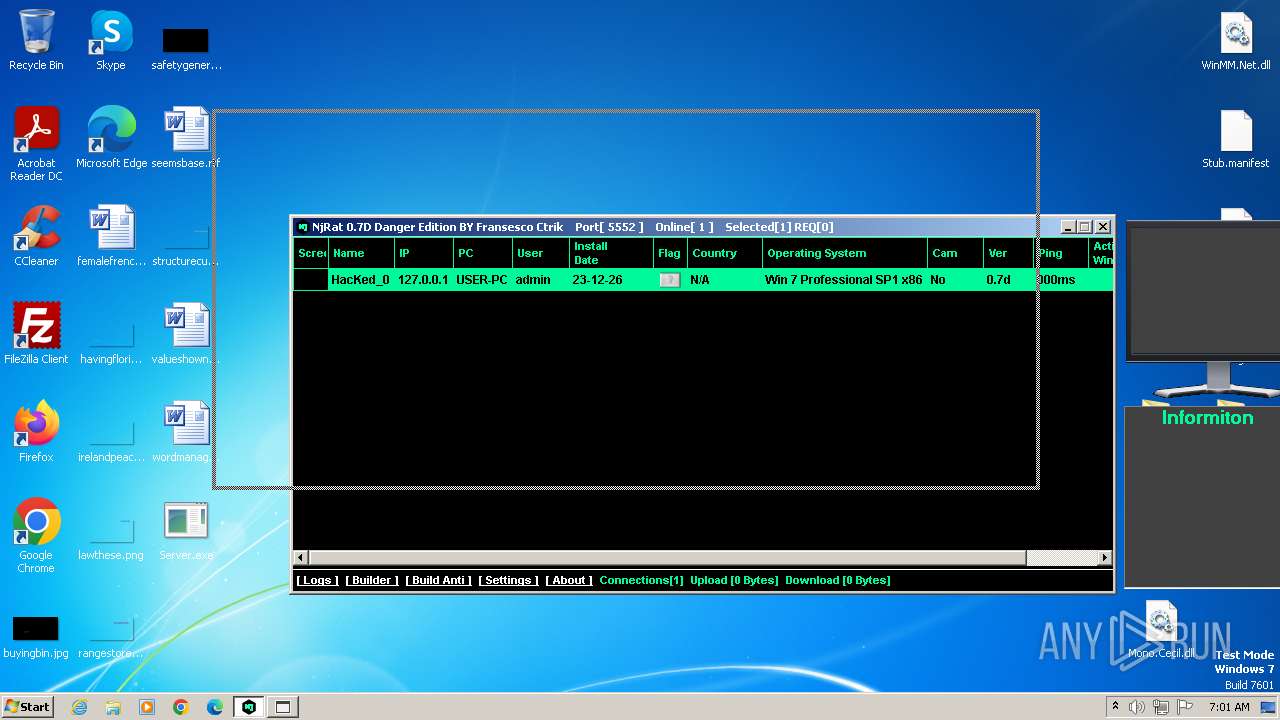Select the buyingbin.jpg desktop file
The height and width of the screenshot is (720, 1280).
coord(36,638)
